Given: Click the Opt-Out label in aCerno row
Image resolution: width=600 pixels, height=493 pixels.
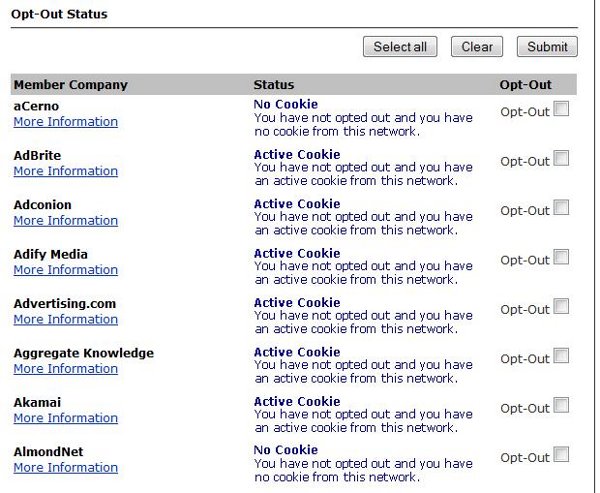Looking at the screenshot, I should (x=525, y=112).
